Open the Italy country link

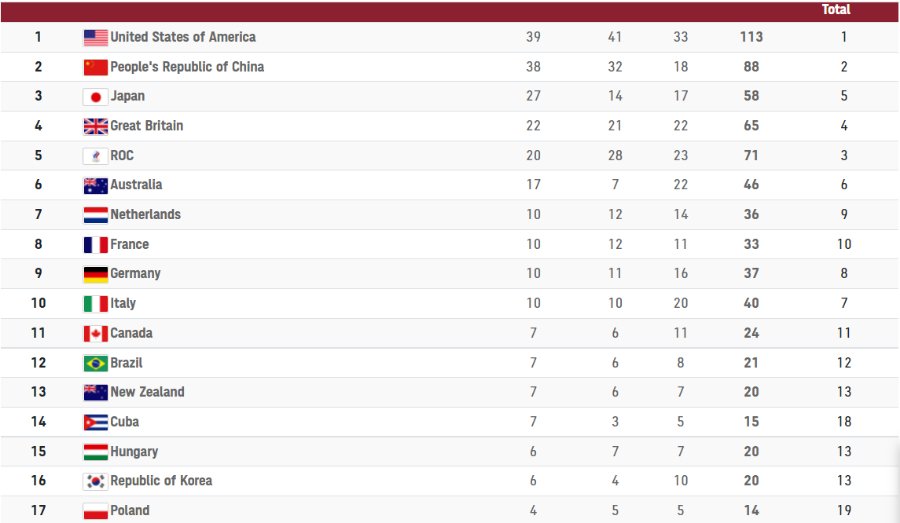(123, 303)
